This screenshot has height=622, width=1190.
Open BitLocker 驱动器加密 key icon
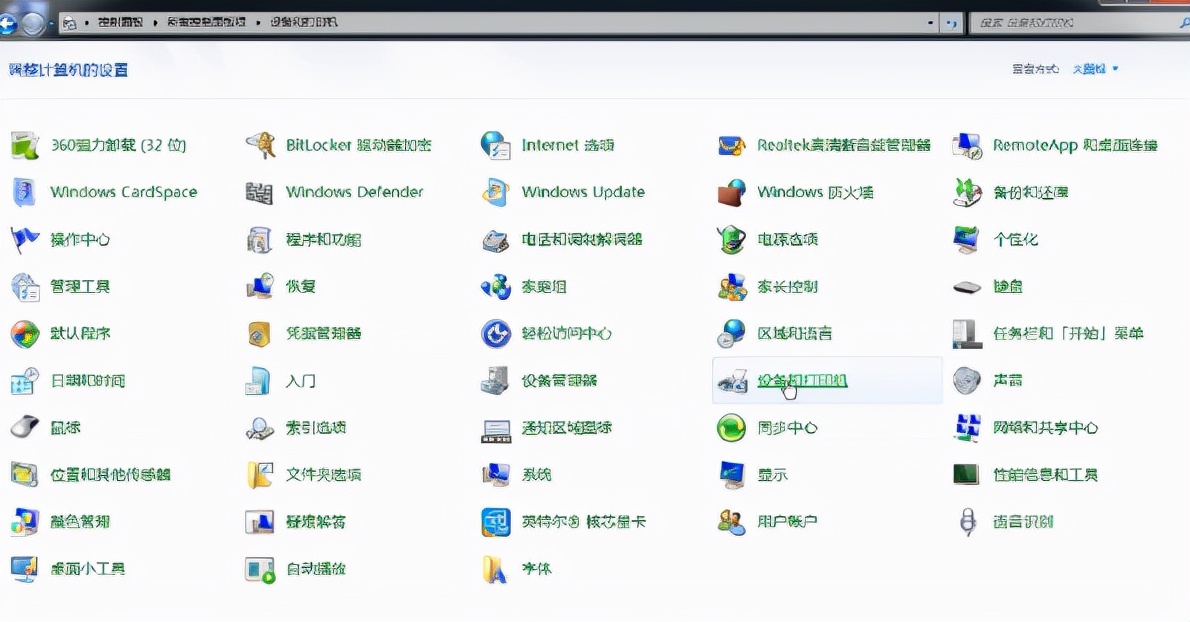click(x=260, y=145)
